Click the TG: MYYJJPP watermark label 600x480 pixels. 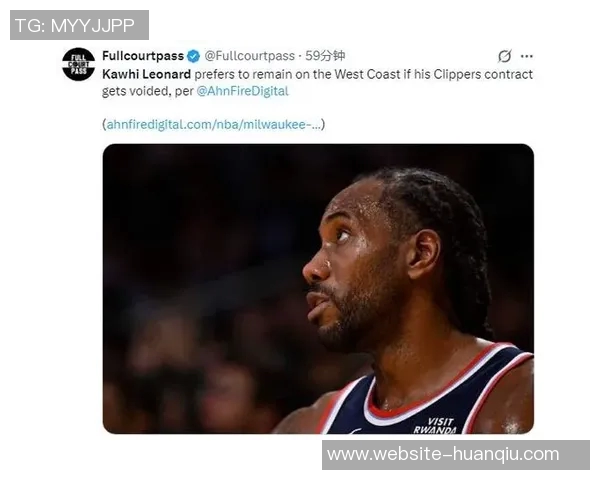(x=79, y=25)
